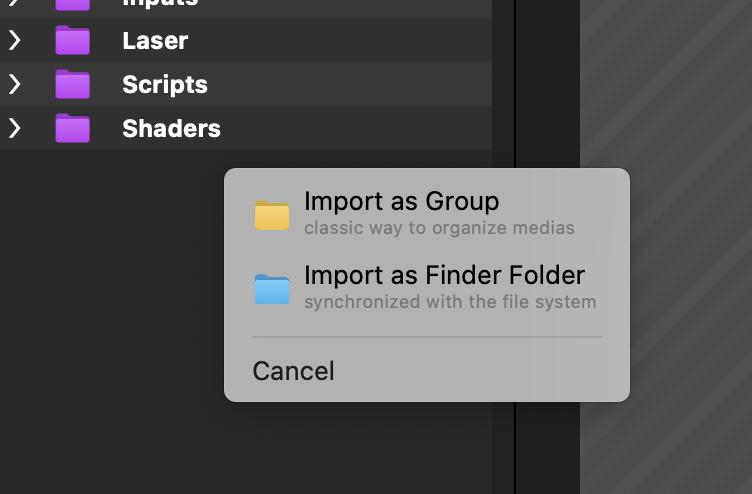Click the purple Laser folder icon
752x494 pixels.
pyautogui.click(x=72, y=40)
